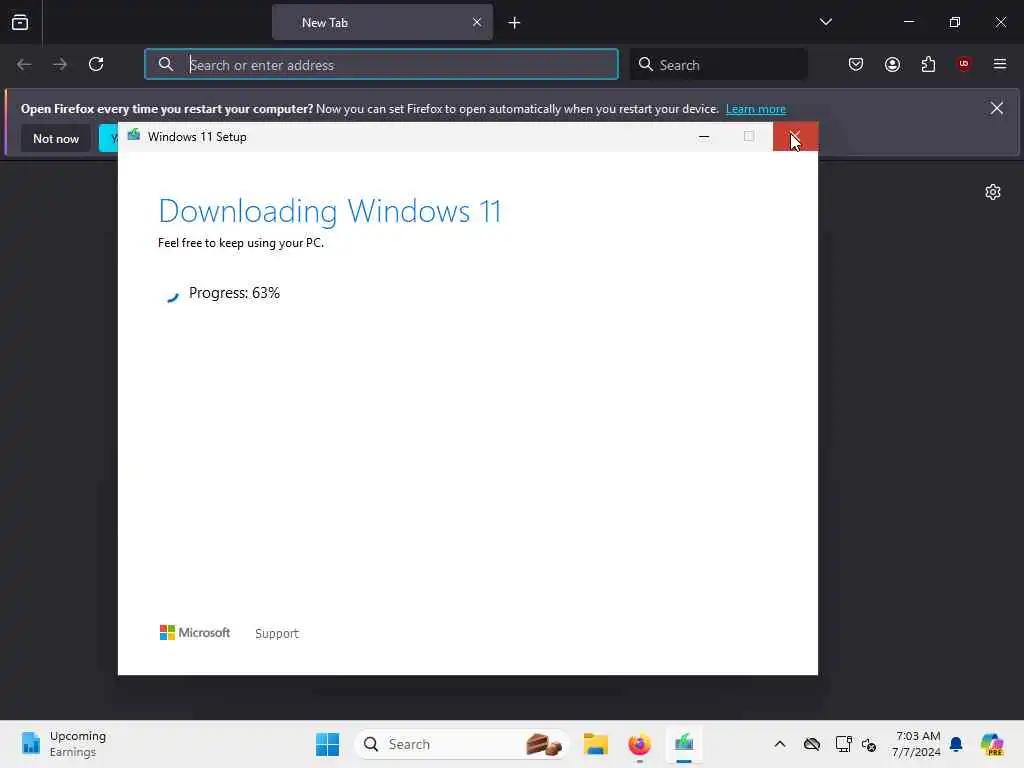Click the Firefox Search box
The height and width of the screenshot is (768, 1024).
pyautogui.click(x=718, y=64)
